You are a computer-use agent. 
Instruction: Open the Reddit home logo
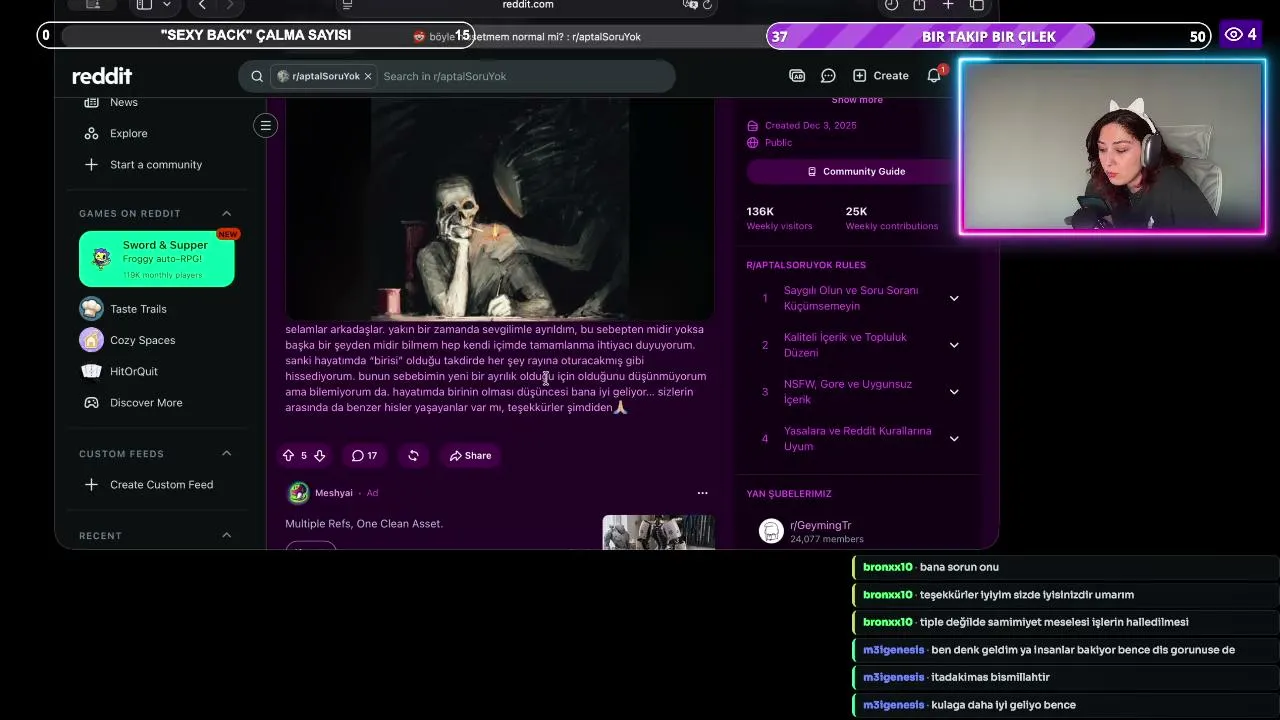[x=102, y=76]
